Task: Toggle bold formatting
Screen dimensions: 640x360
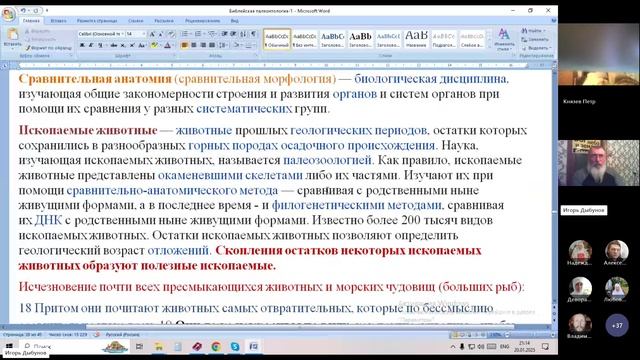Action: point(82,45)
